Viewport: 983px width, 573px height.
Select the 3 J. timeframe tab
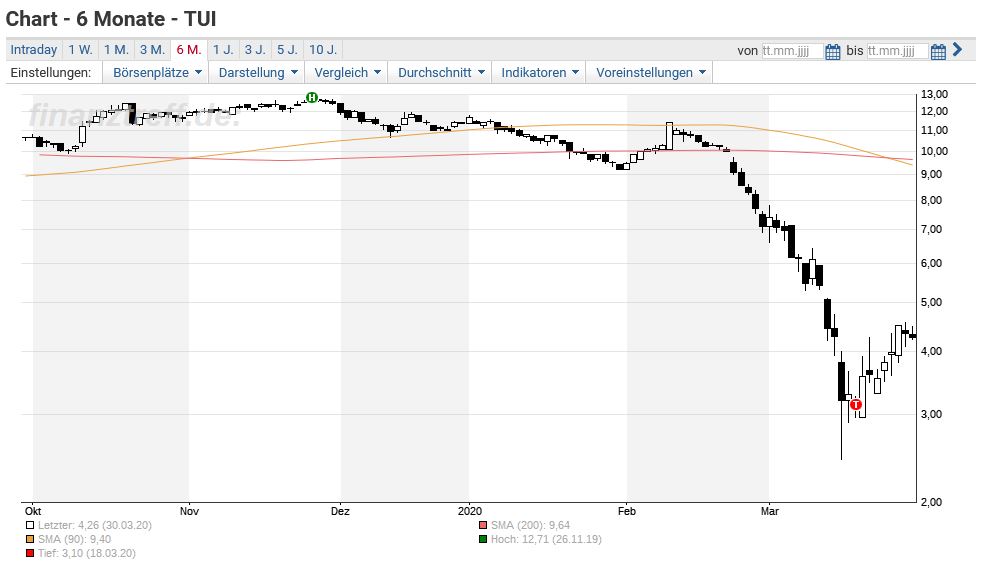click(x=255, y=50)
